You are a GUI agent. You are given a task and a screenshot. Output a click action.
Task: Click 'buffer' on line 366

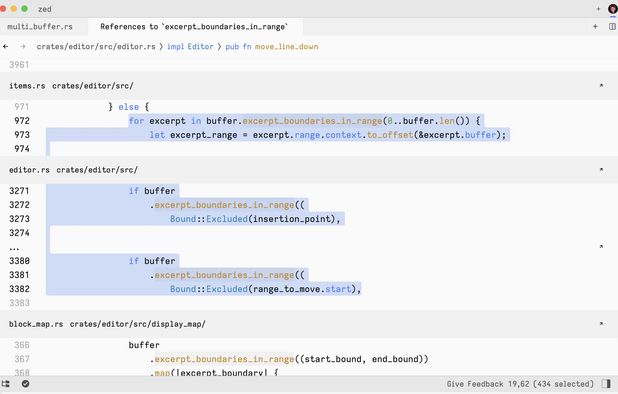click(x=144, y=345)
